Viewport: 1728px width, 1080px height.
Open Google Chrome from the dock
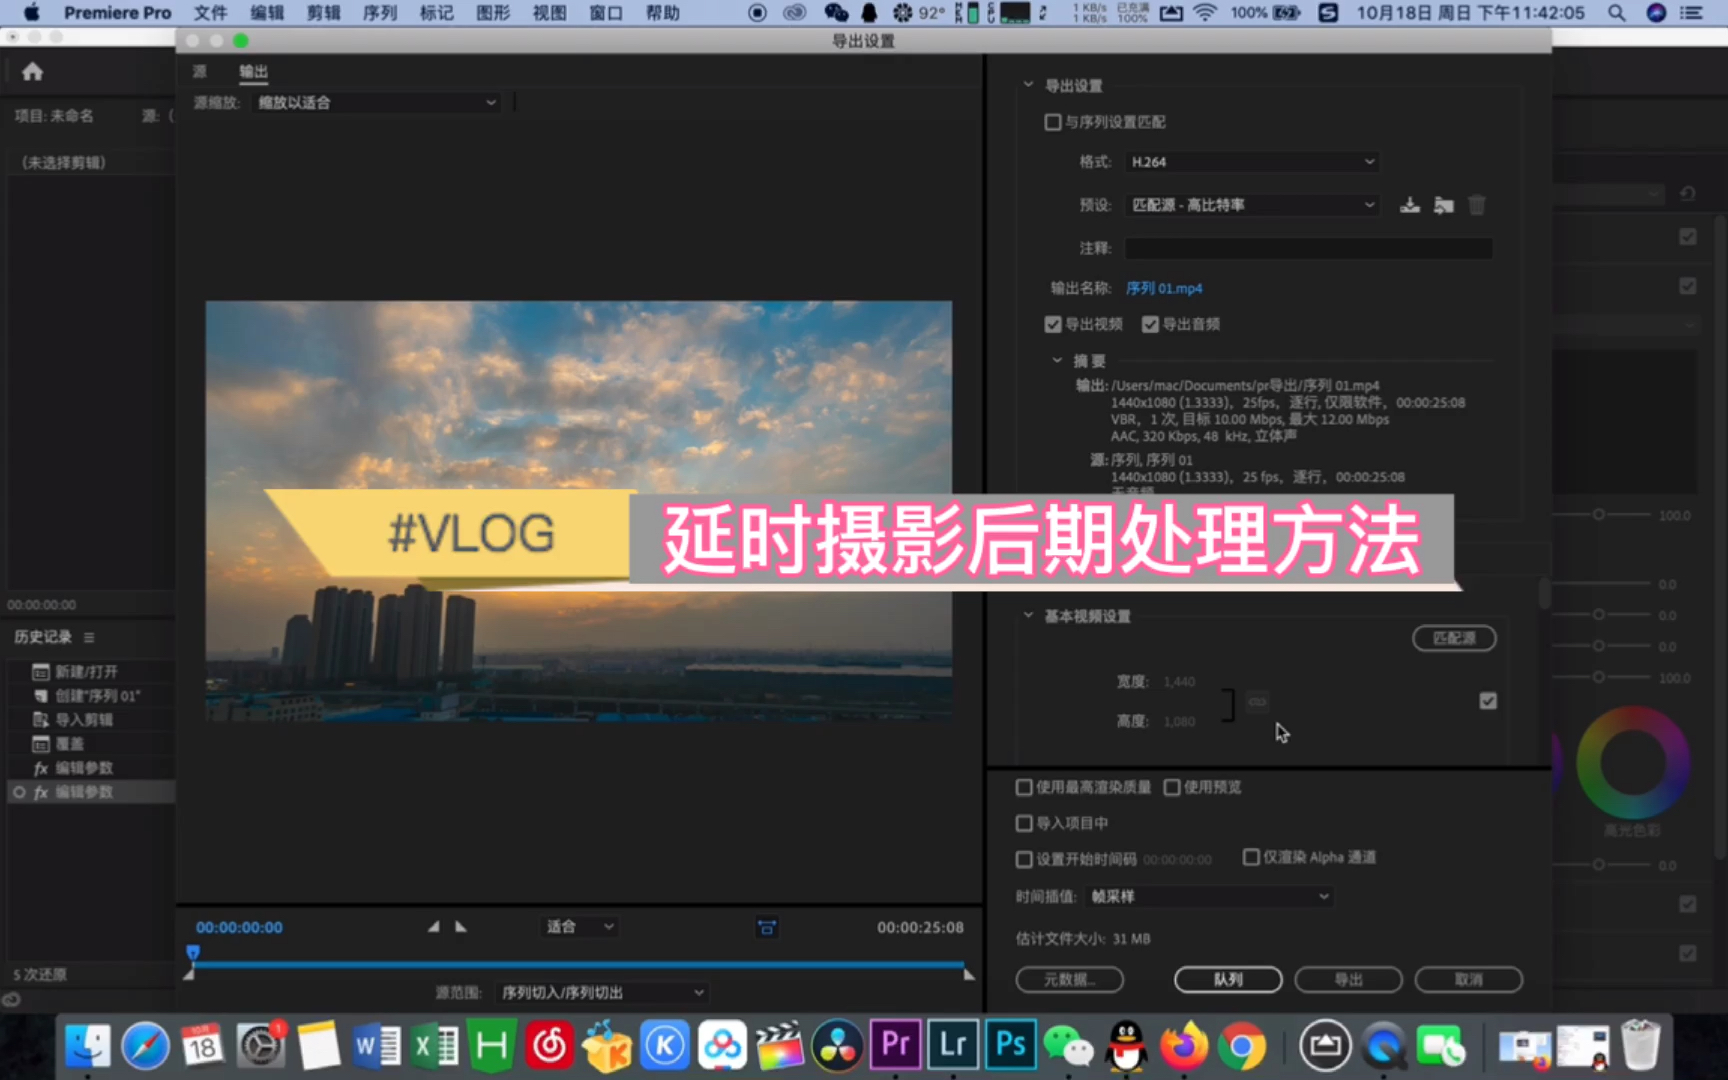click(x=1241, y=1045)
